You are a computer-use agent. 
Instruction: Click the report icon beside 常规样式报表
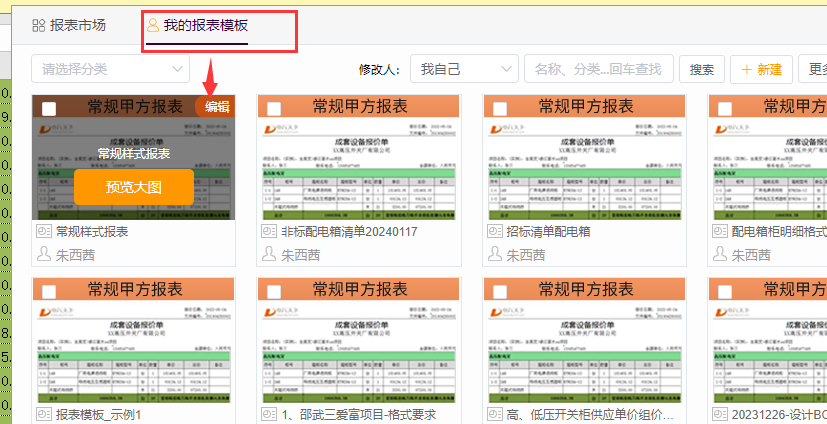[x=44, y=231]
